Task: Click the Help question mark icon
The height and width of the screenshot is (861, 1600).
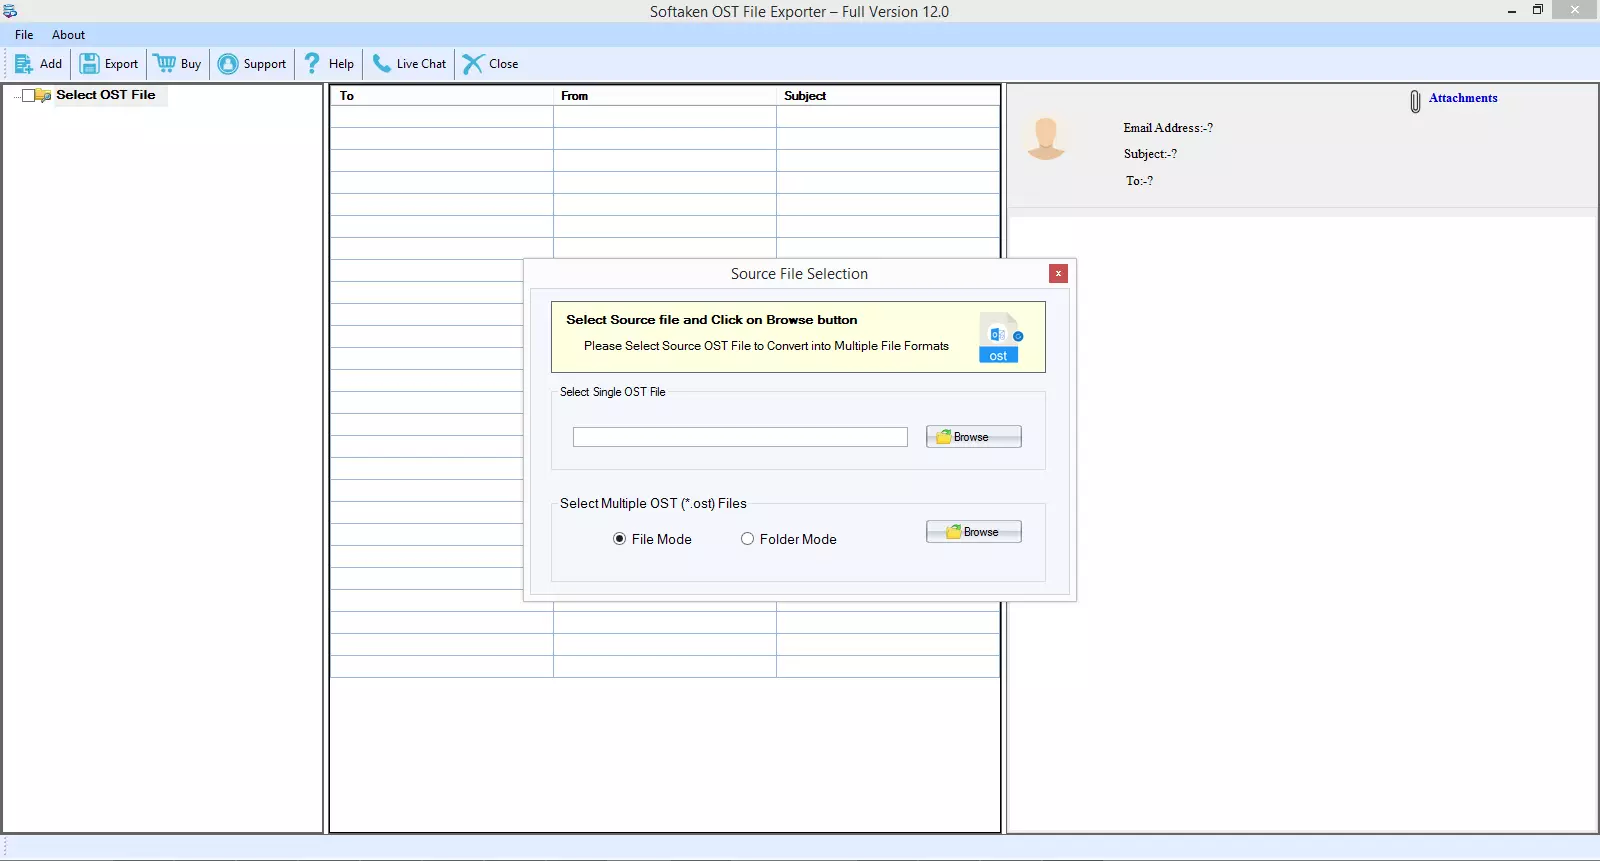Action: tap(312, 64)
